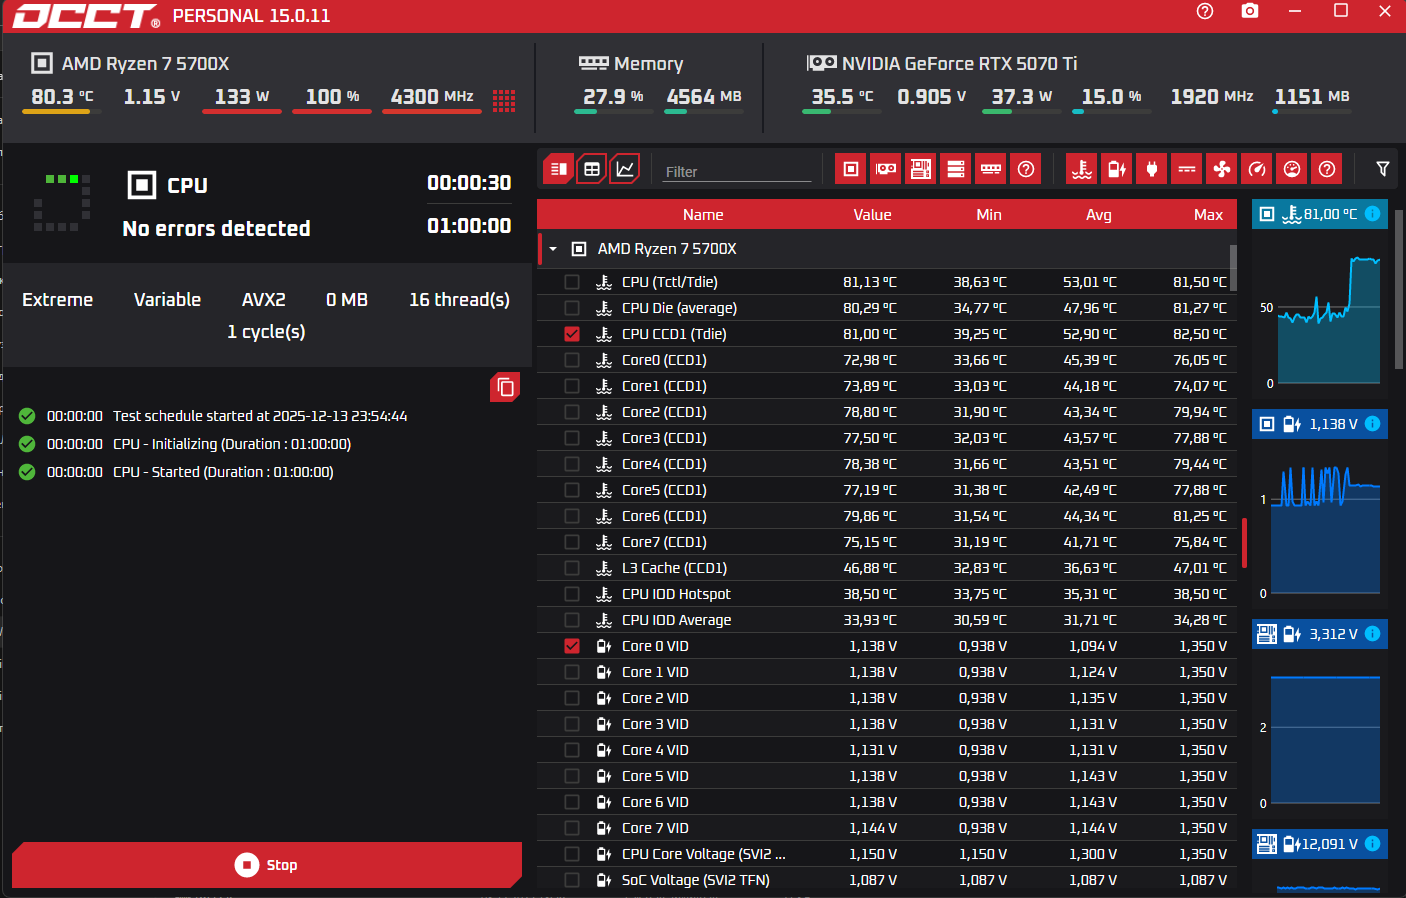Image resolution: width=1406 pixels, height=898 pixels.
Task: Uncheck the Core 0 VID checkbox
Action: [572, 646]
